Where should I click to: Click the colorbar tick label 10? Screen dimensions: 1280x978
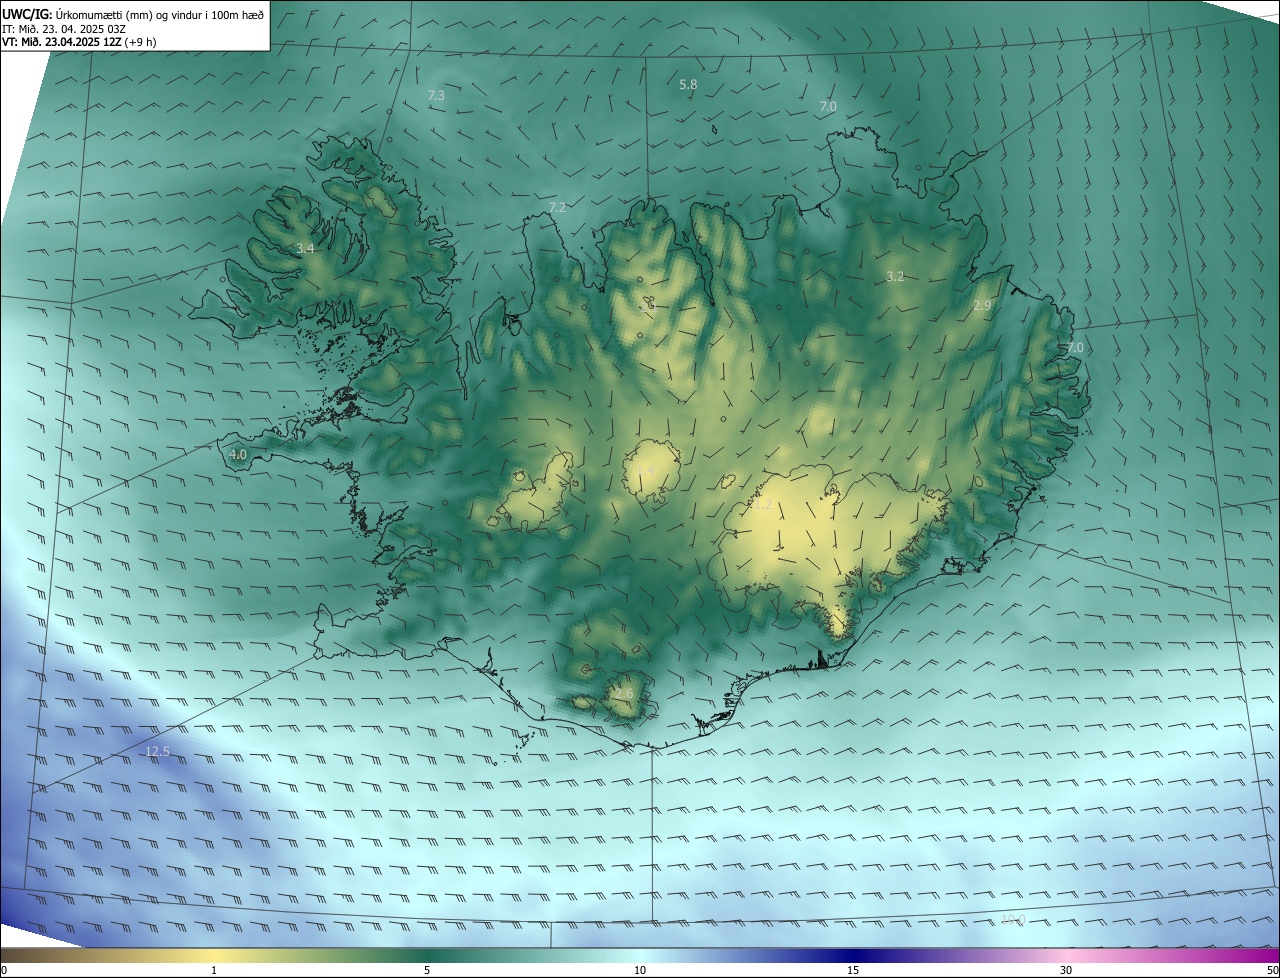640,970
